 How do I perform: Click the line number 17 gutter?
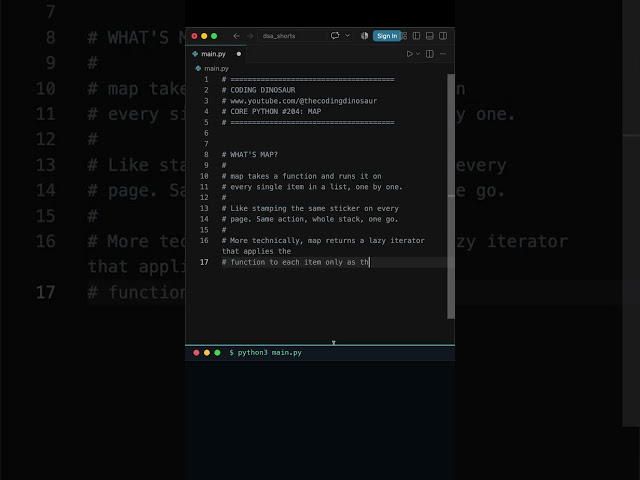point(204,262)
